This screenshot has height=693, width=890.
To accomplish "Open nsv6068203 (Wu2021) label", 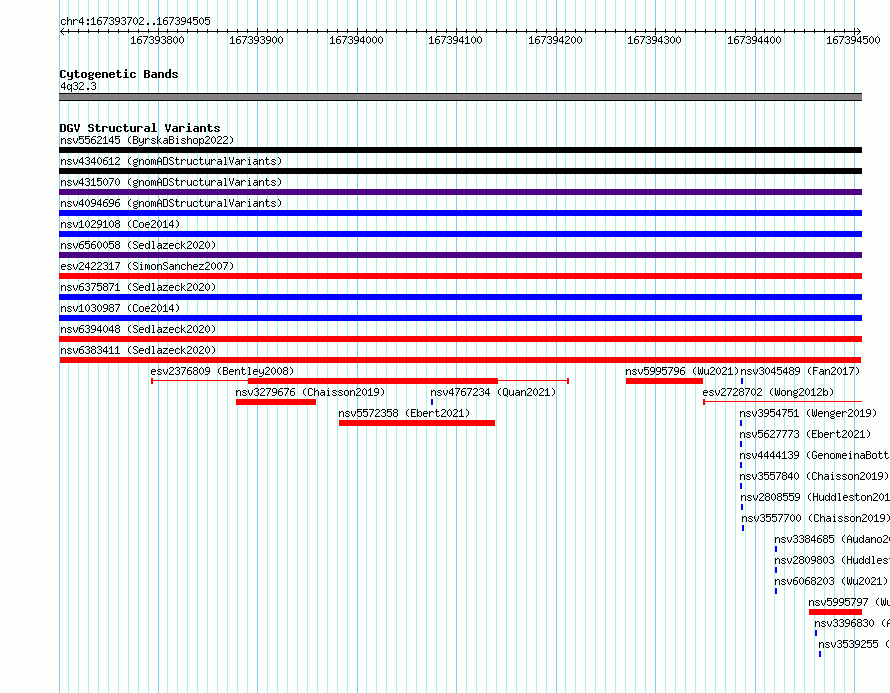I will tap(831, 581).
